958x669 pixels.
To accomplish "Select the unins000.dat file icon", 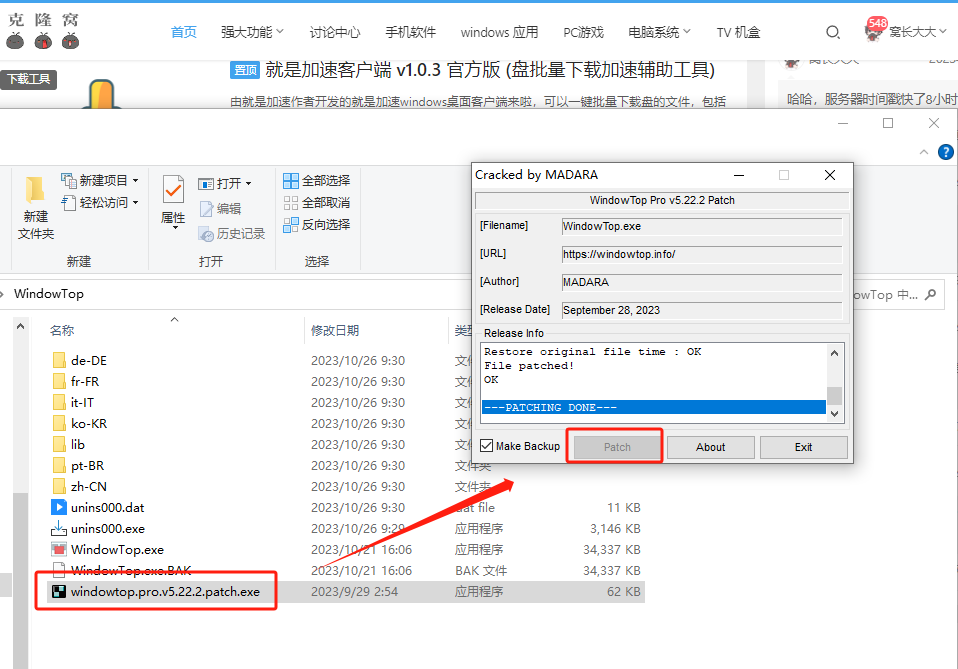I will point(59,507).
